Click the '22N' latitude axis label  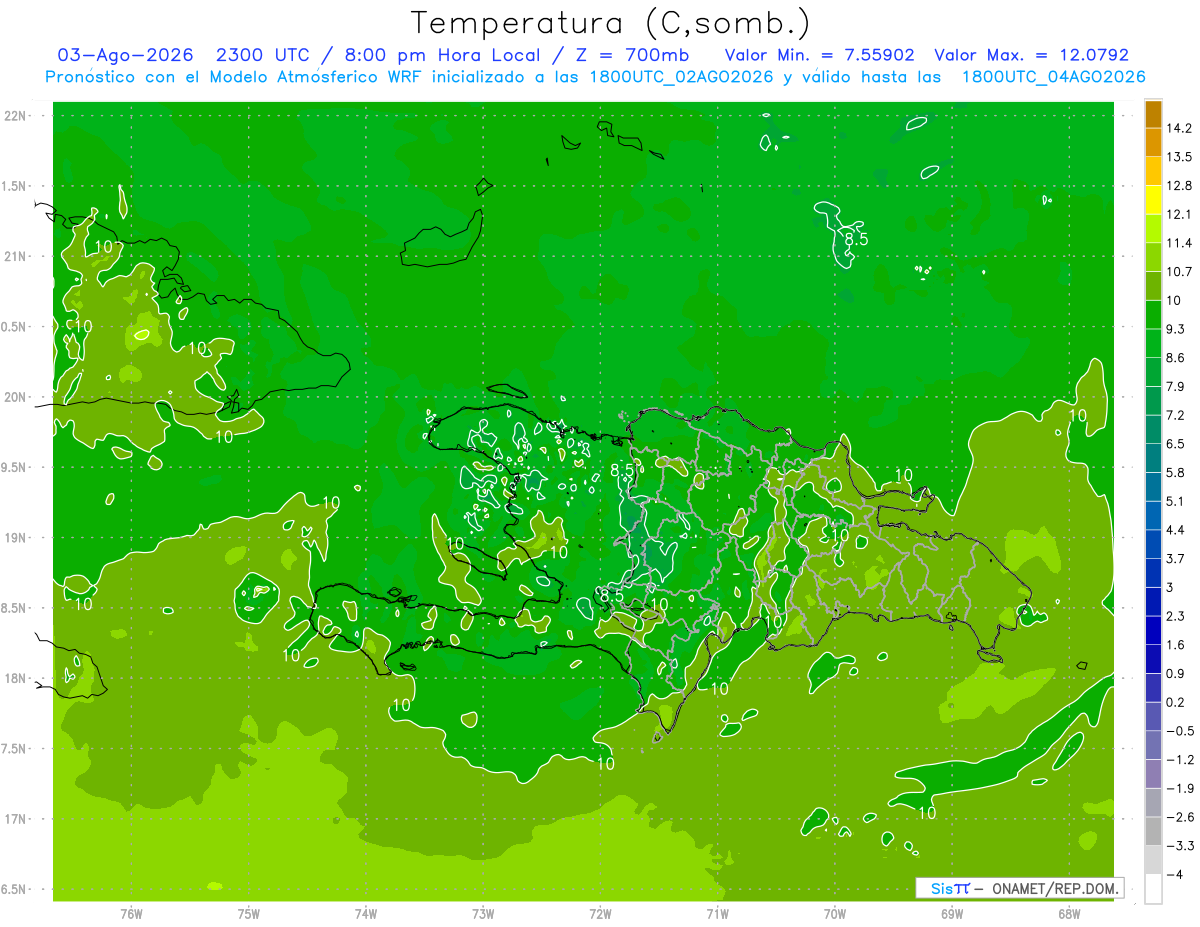pos(16,116)
